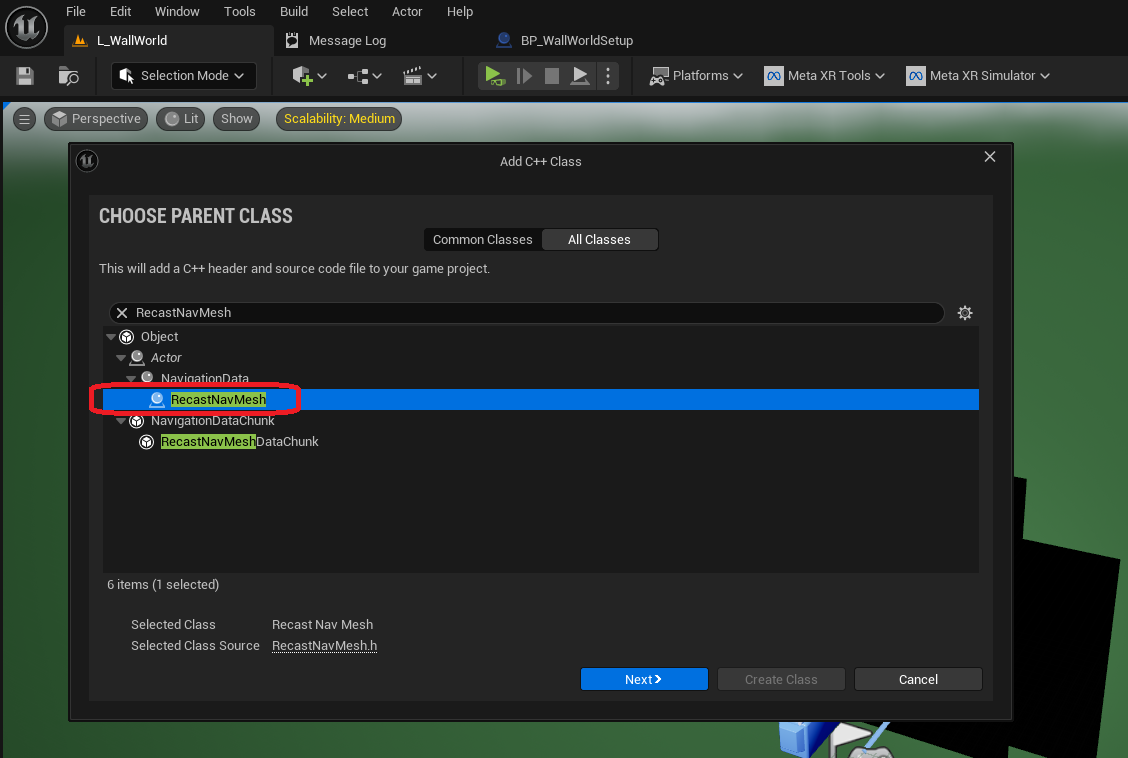This screenshot has height=758, width=1128.
Task: Open the Selection Mode dropdown
Action: tap(183, 76)
